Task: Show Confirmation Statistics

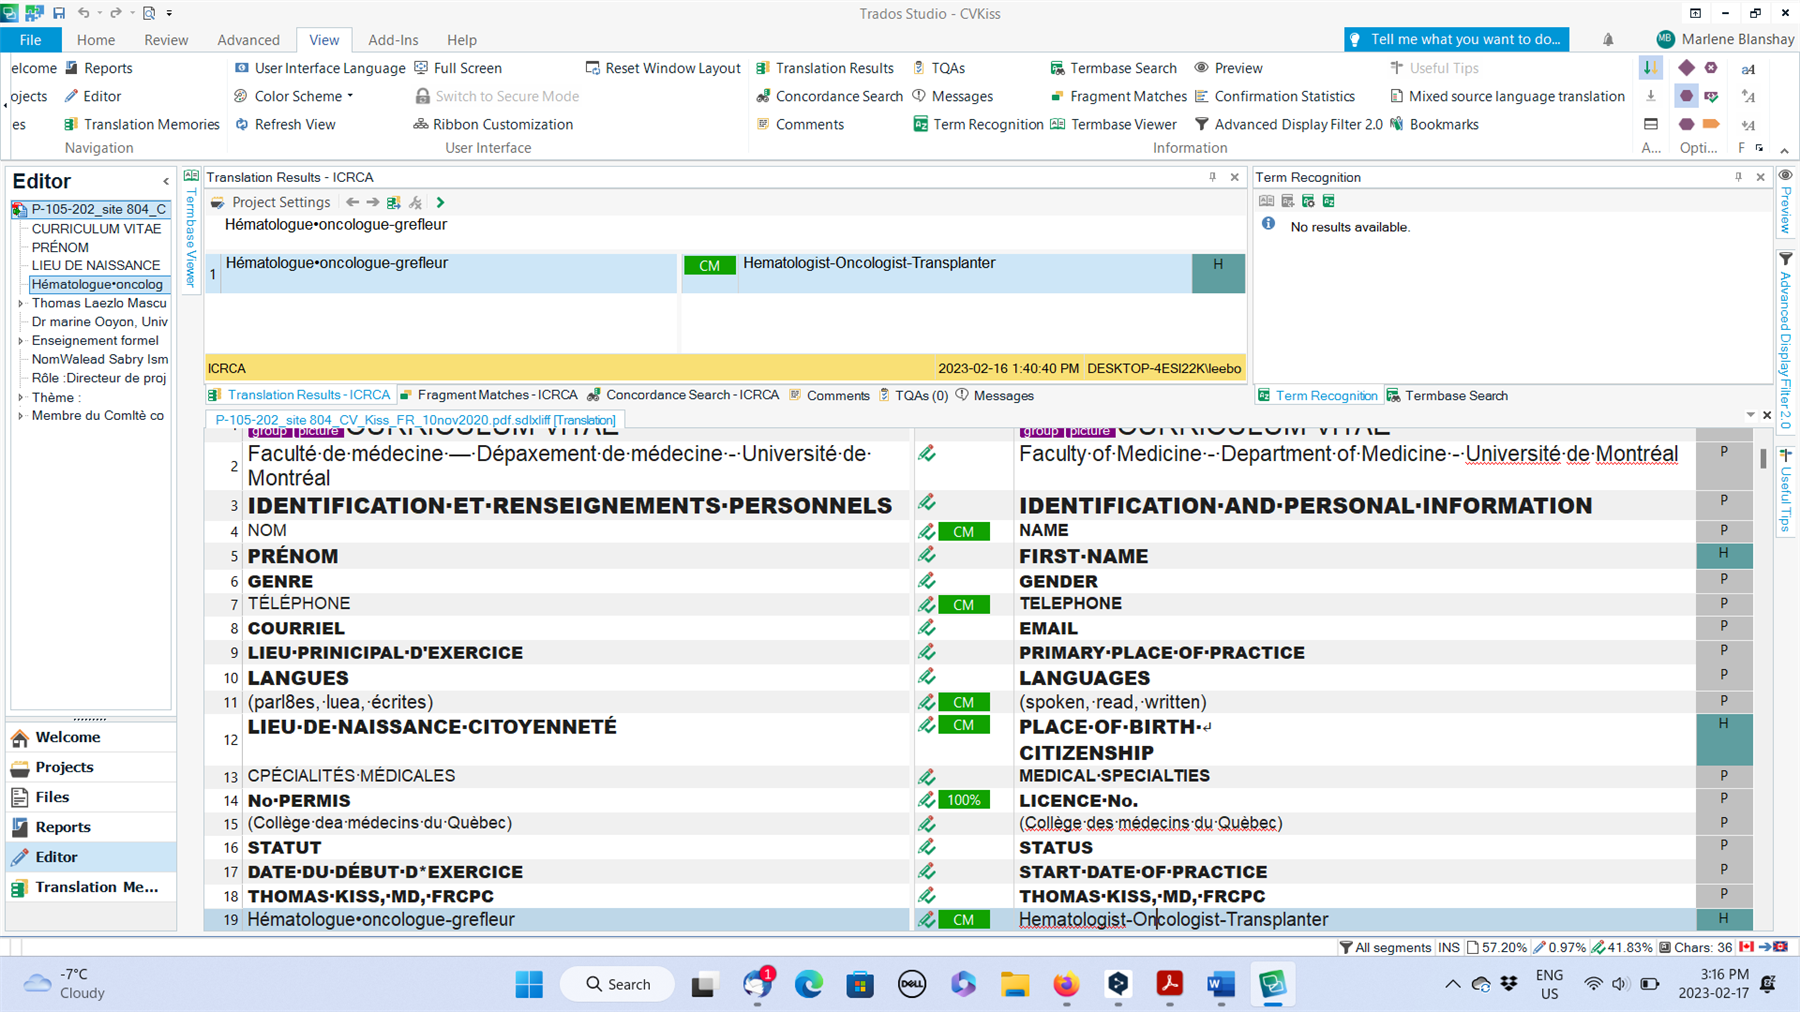Action: pyautogui.click(x=1274, y=96)
